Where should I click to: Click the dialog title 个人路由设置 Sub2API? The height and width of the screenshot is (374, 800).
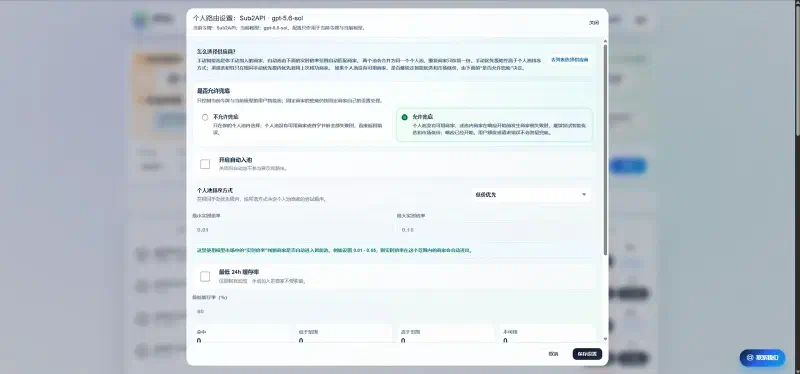(x=248, y=18)
